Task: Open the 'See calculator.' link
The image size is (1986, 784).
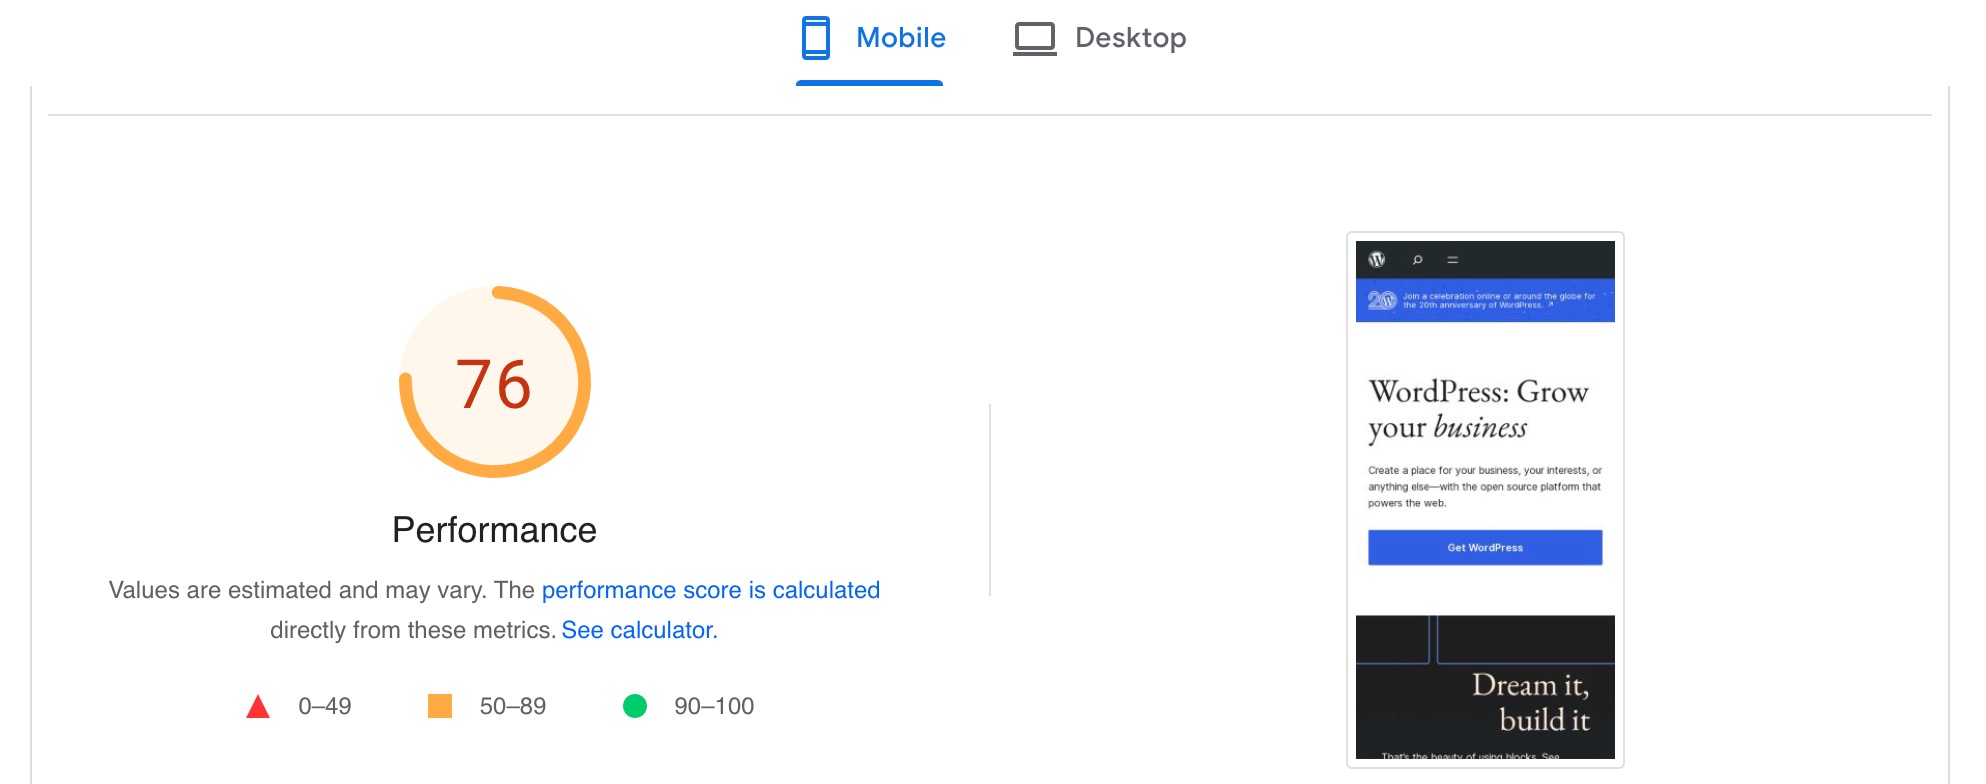Action: [x=639, y=630]
